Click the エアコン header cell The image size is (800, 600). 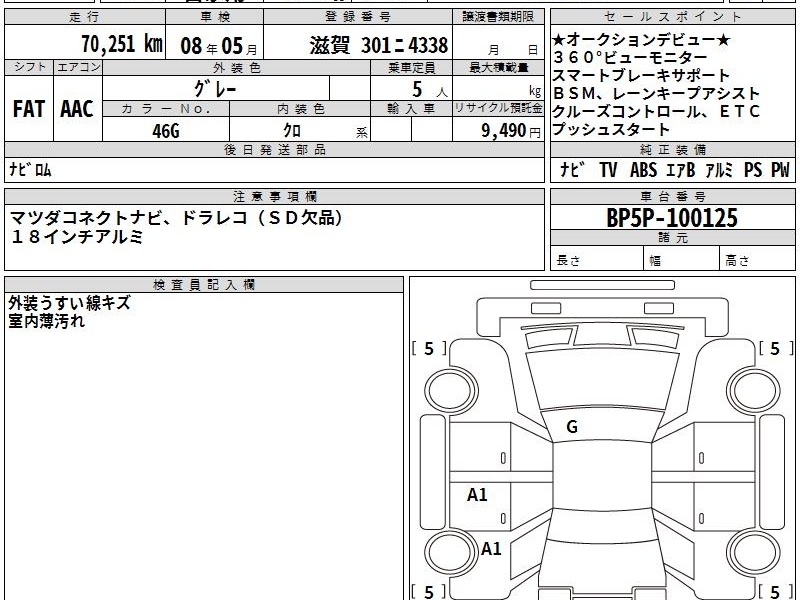(x=78, y=67)
